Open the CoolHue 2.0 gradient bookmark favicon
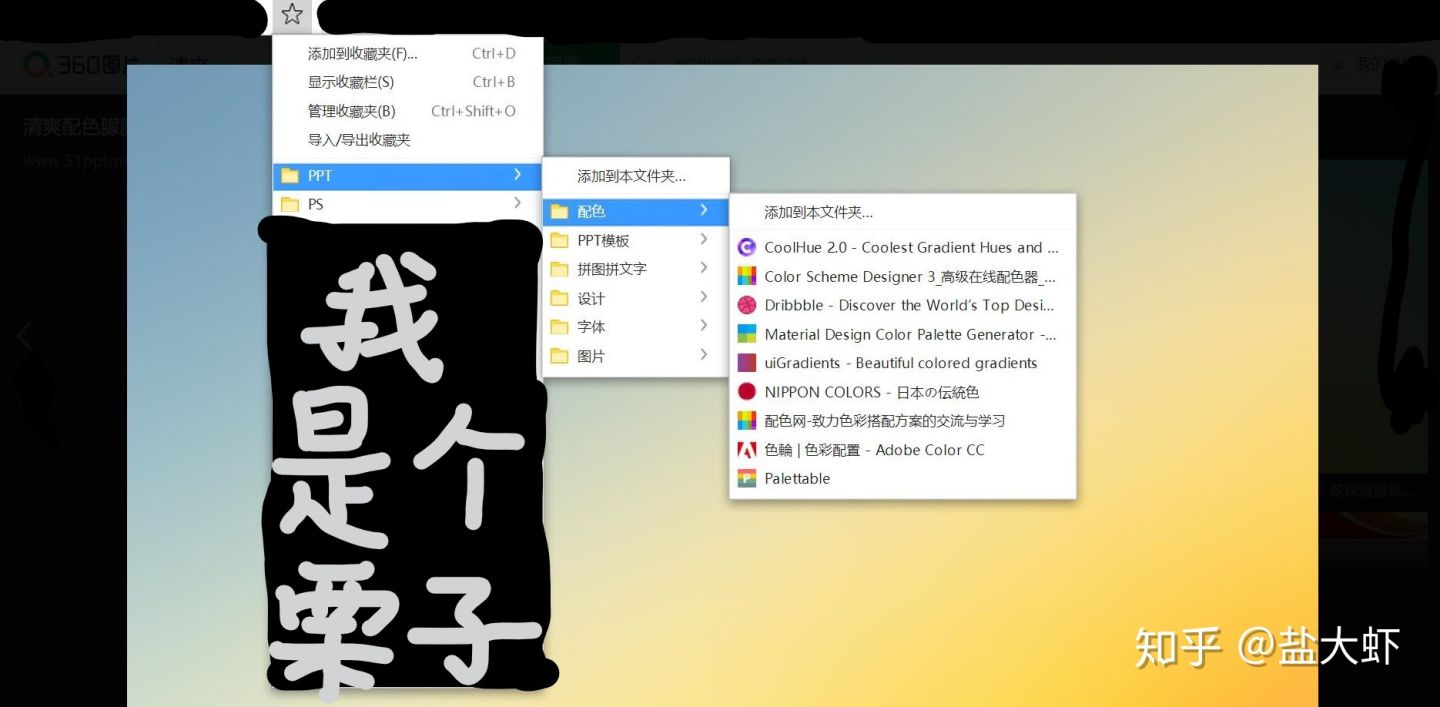This screenshot has height=707, width=1440. [747, 247]
